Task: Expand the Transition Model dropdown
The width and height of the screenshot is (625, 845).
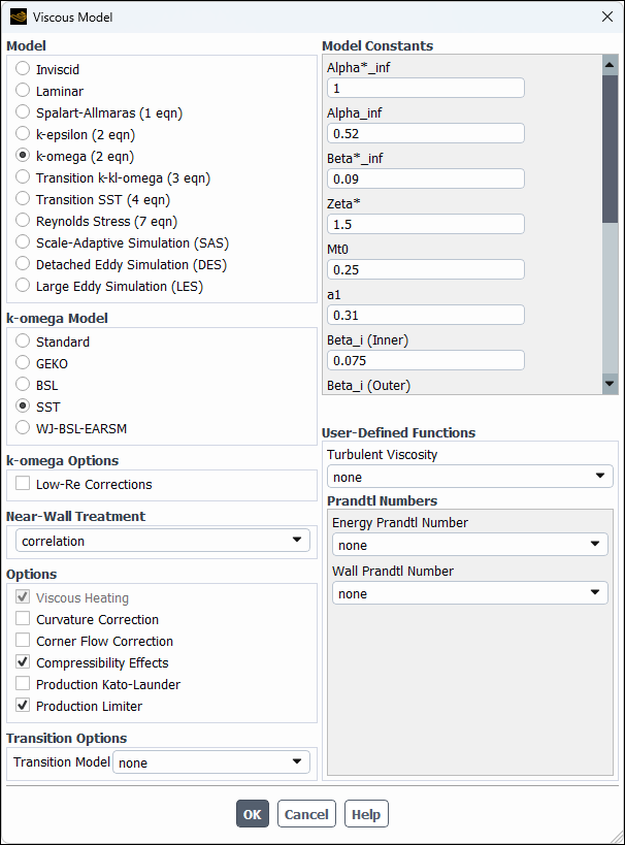Action: coord(211,763)
